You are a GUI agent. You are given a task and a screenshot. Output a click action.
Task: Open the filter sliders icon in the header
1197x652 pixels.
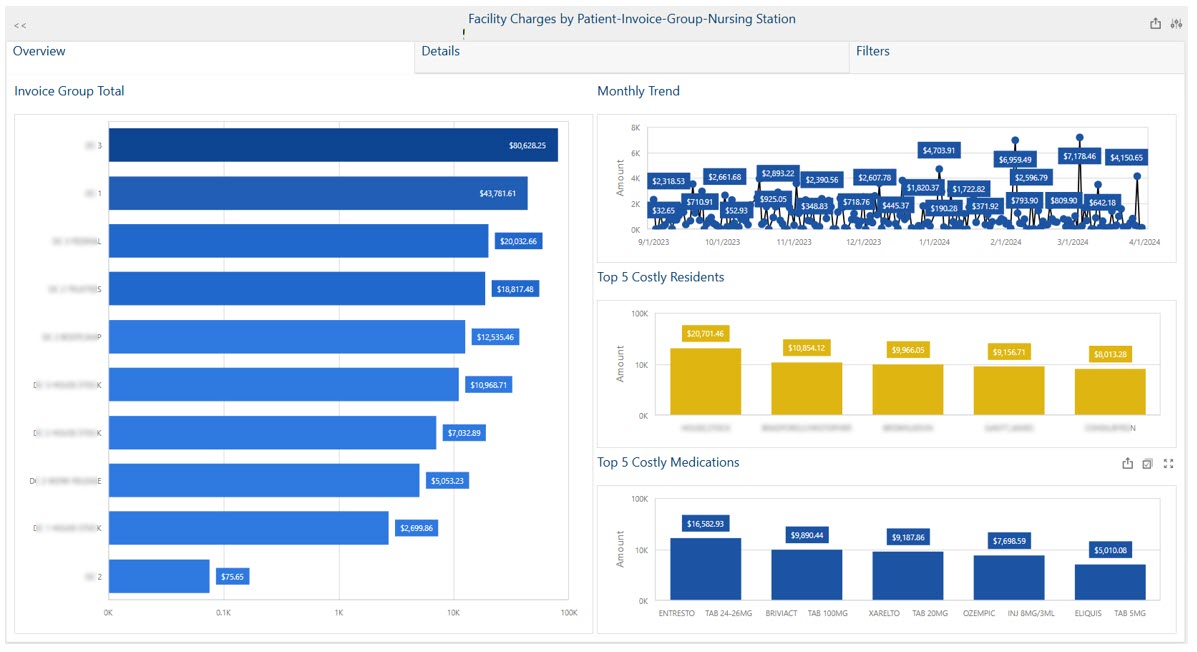[x=1175, y=23]
